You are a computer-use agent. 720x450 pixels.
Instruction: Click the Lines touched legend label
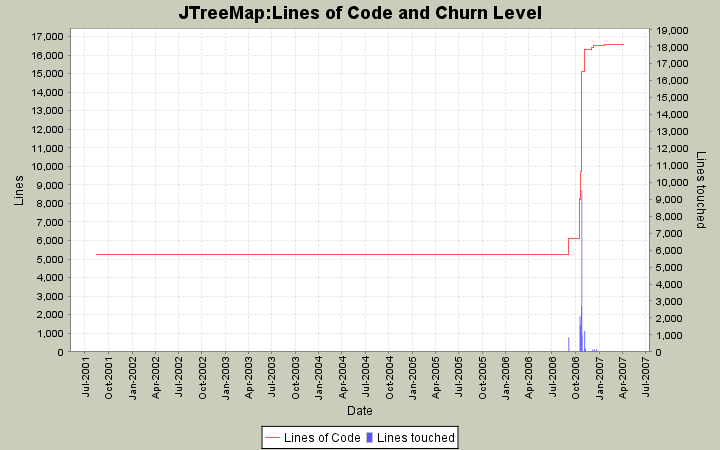(416, 438)
